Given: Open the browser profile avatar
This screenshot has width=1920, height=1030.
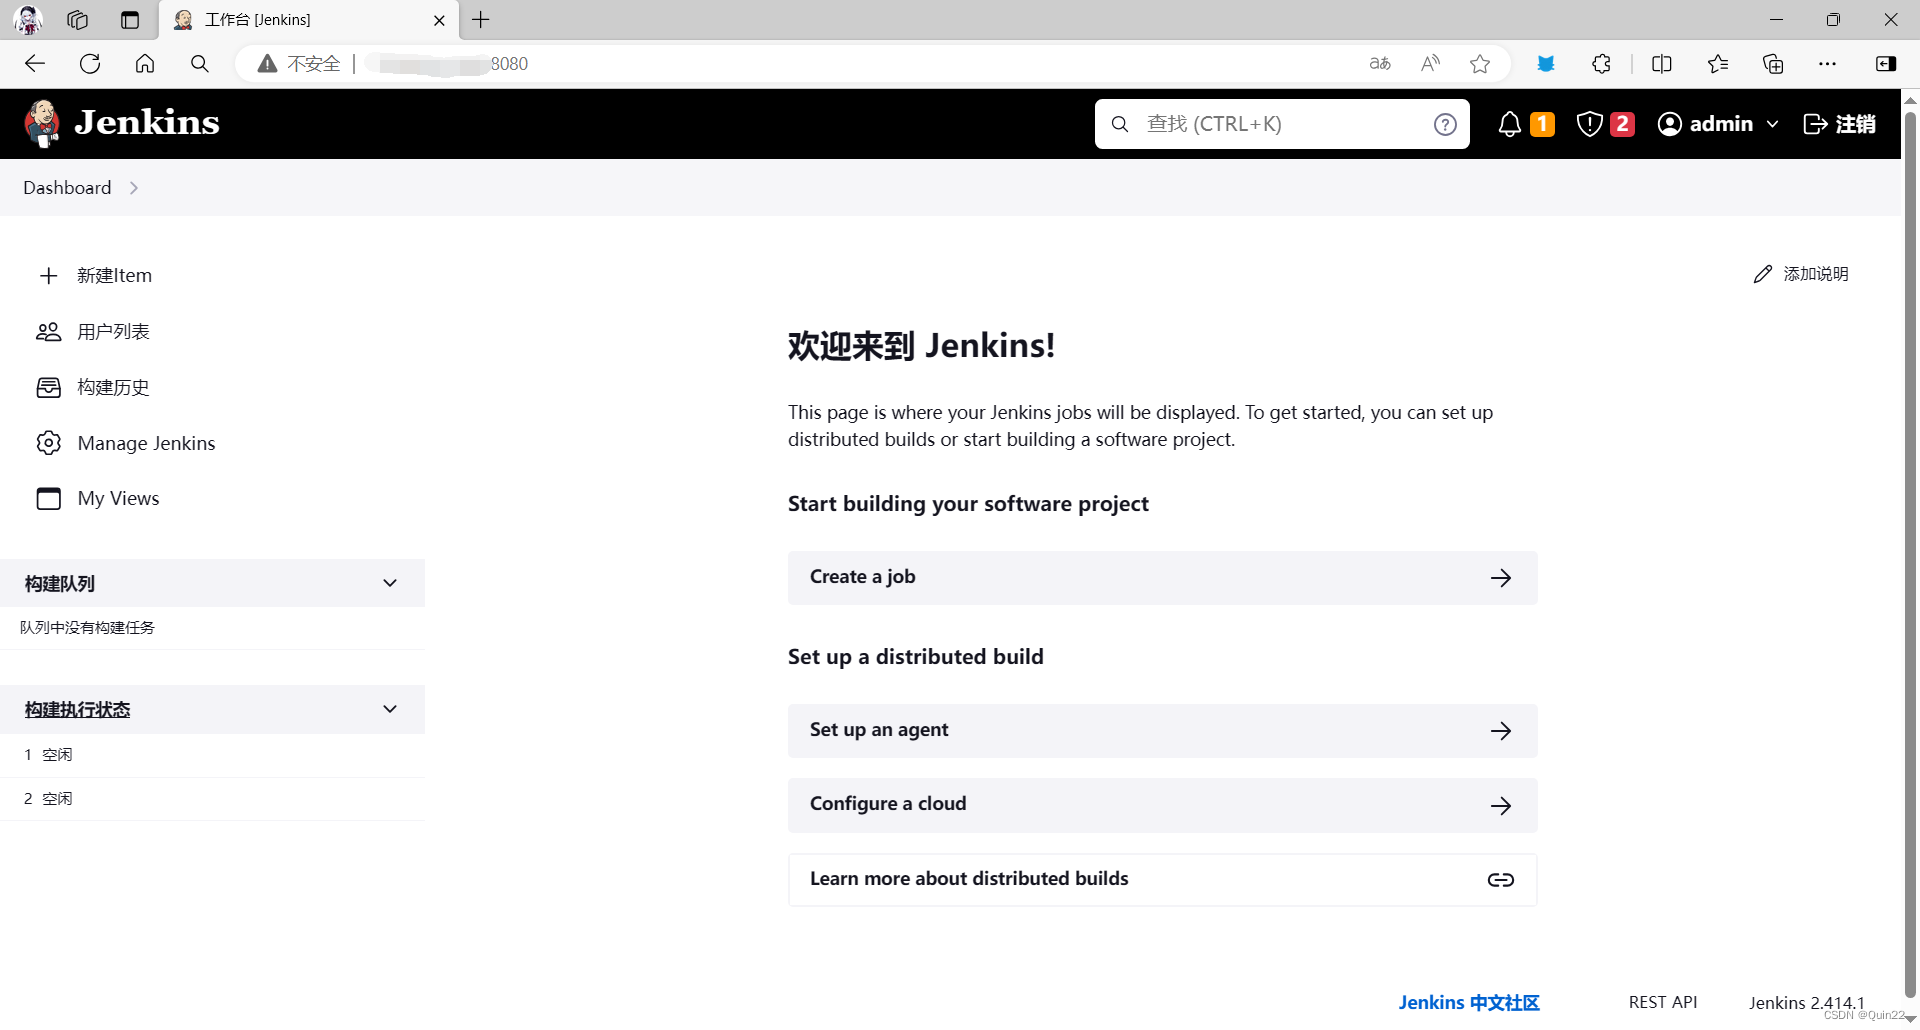Looking at the screenshot, I should 29,20.
